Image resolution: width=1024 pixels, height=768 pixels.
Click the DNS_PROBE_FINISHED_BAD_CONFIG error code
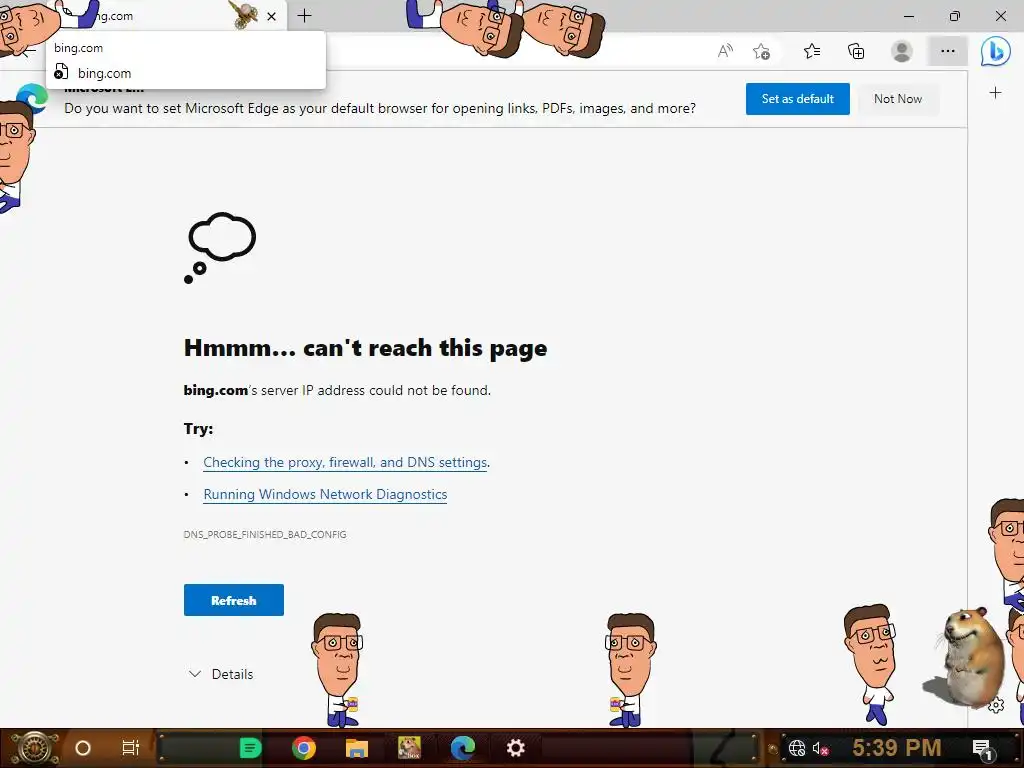[265, 534]
